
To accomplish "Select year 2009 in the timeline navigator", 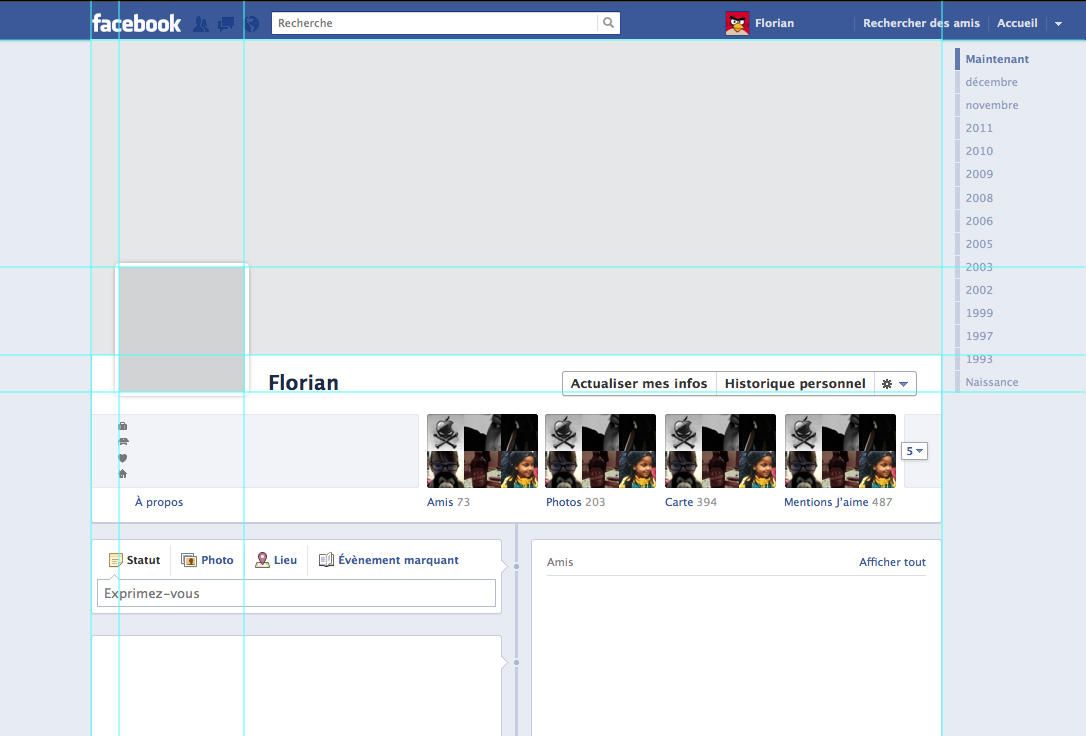I will point(978,174).
